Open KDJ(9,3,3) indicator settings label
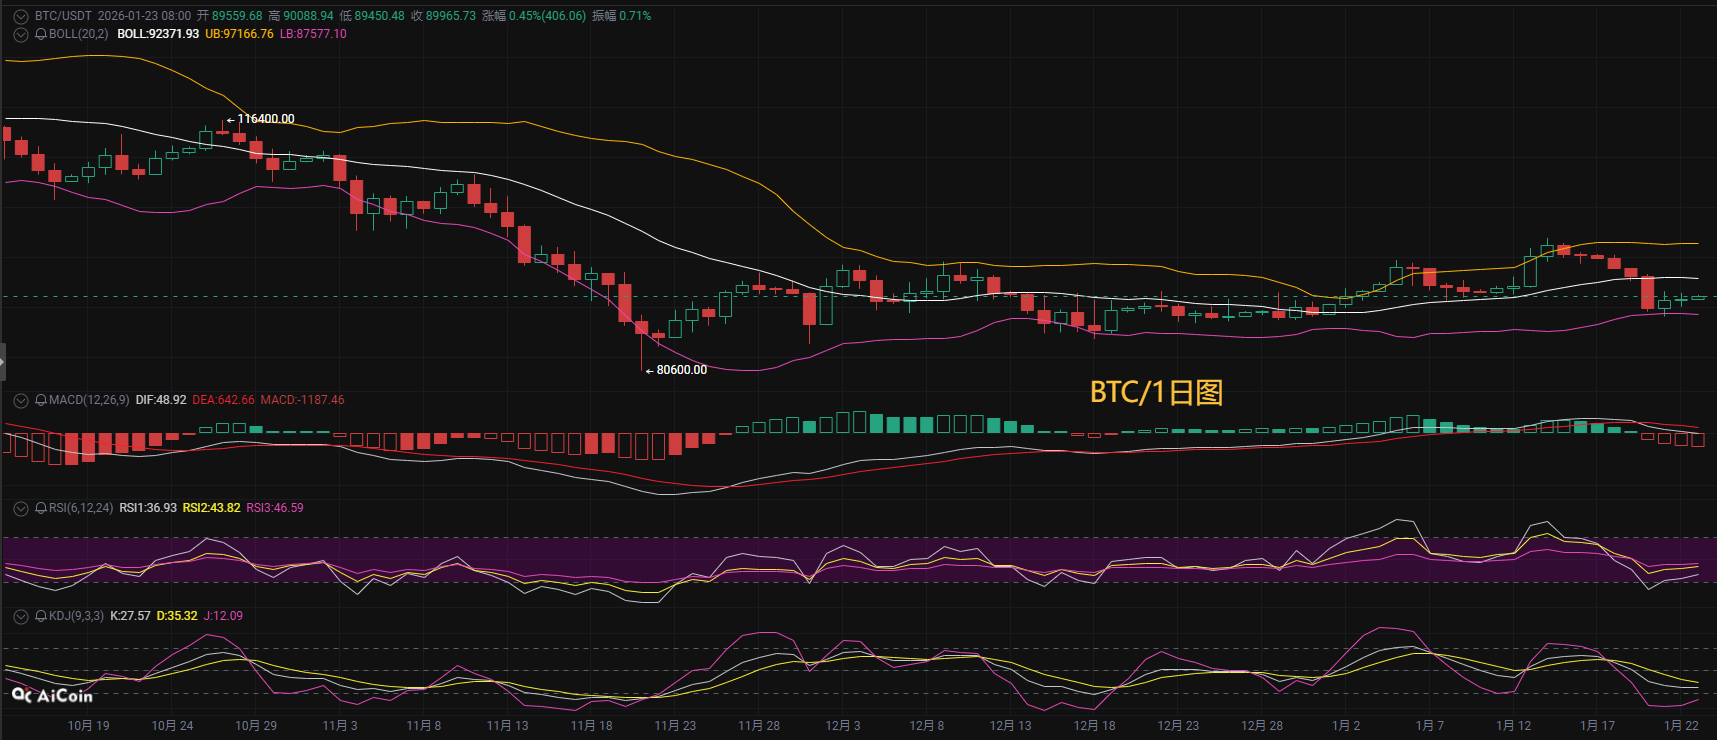The height and width of the screenshot is (740, 1717). pyautogui.click(x=76, y=616)
